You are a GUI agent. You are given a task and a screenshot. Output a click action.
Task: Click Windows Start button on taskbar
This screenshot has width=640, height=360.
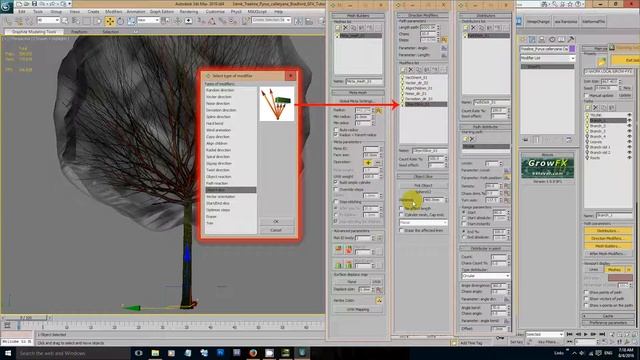click(x=8, y=353)
